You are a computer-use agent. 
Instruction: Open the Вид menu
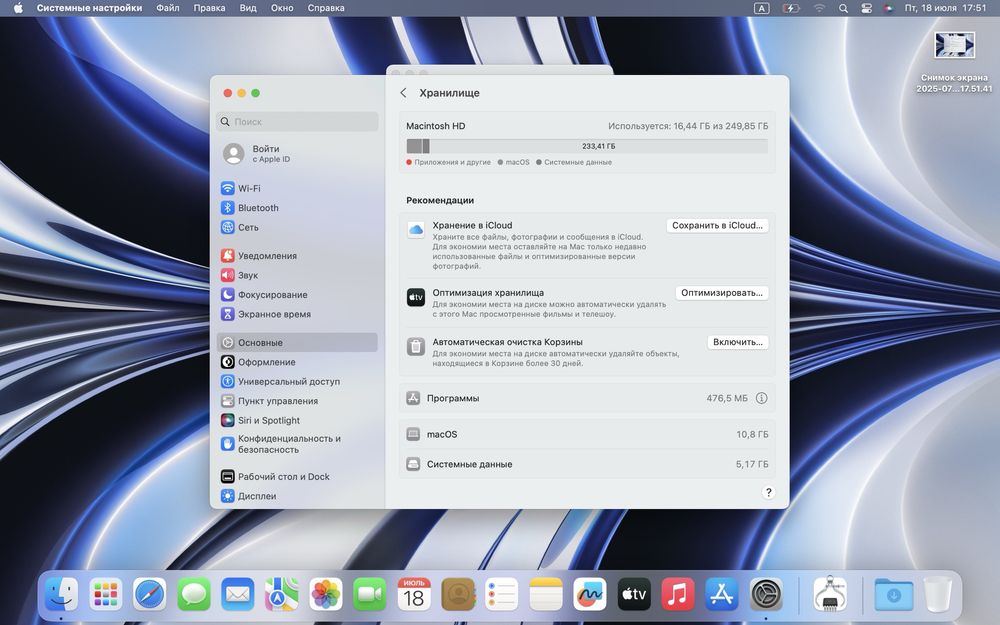248,8
